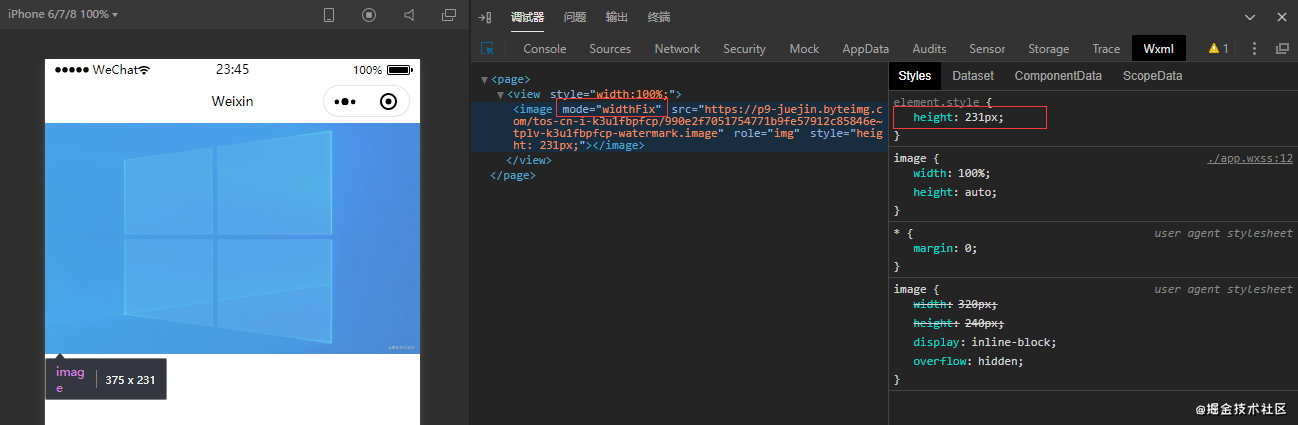Click the mode="widthFix" attribute in Wxml tree
1298x425 pixels.
(x=612, y=108)
